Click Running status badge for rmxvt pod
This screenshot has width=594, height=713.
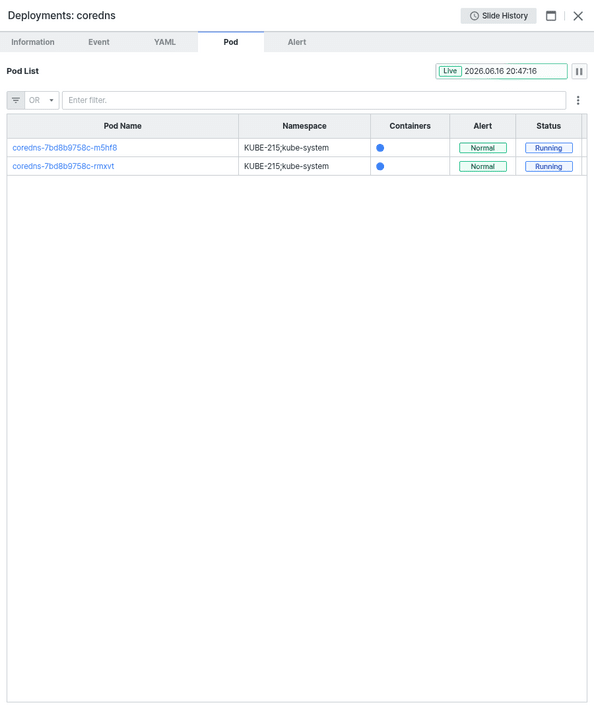pyautogui.click(x=549, y=166)
